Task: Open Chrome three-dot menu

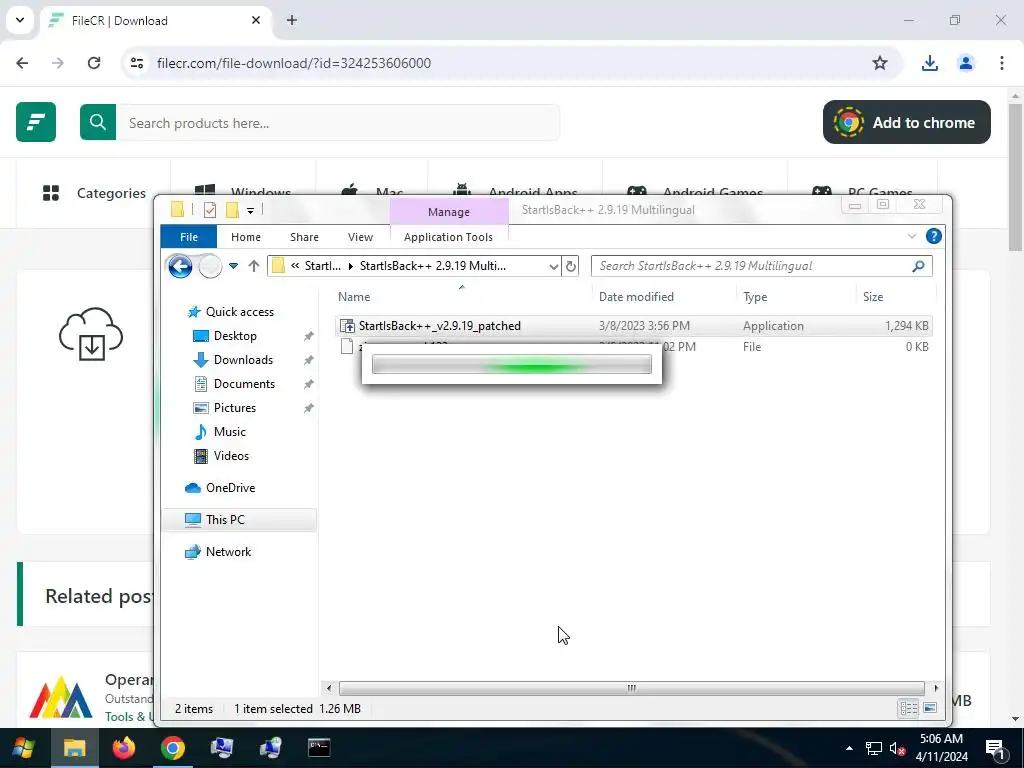Action: pos(1002,63)
